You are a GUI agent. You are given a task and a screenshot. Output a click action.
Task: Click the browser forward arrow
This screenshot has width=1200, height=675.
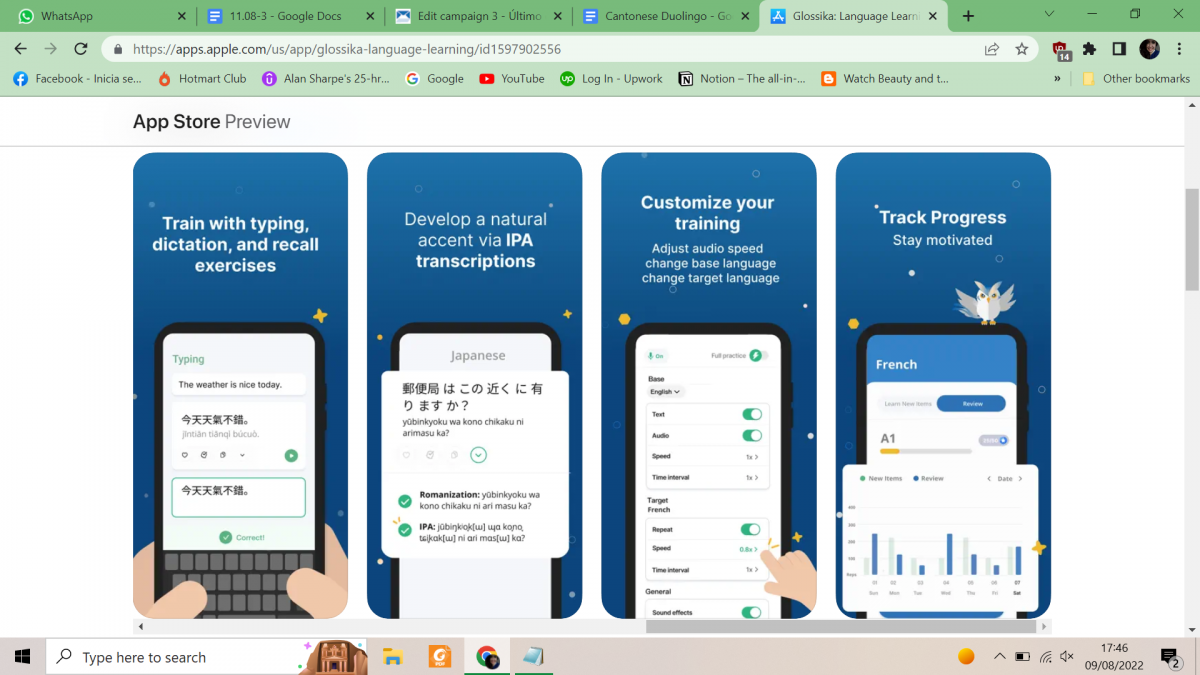tap(51, 49)
